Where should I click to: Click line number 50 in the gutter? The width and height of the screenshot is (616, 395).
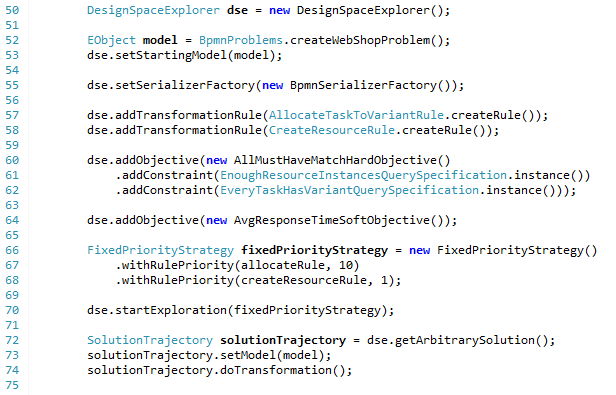[x=12, y=10]
